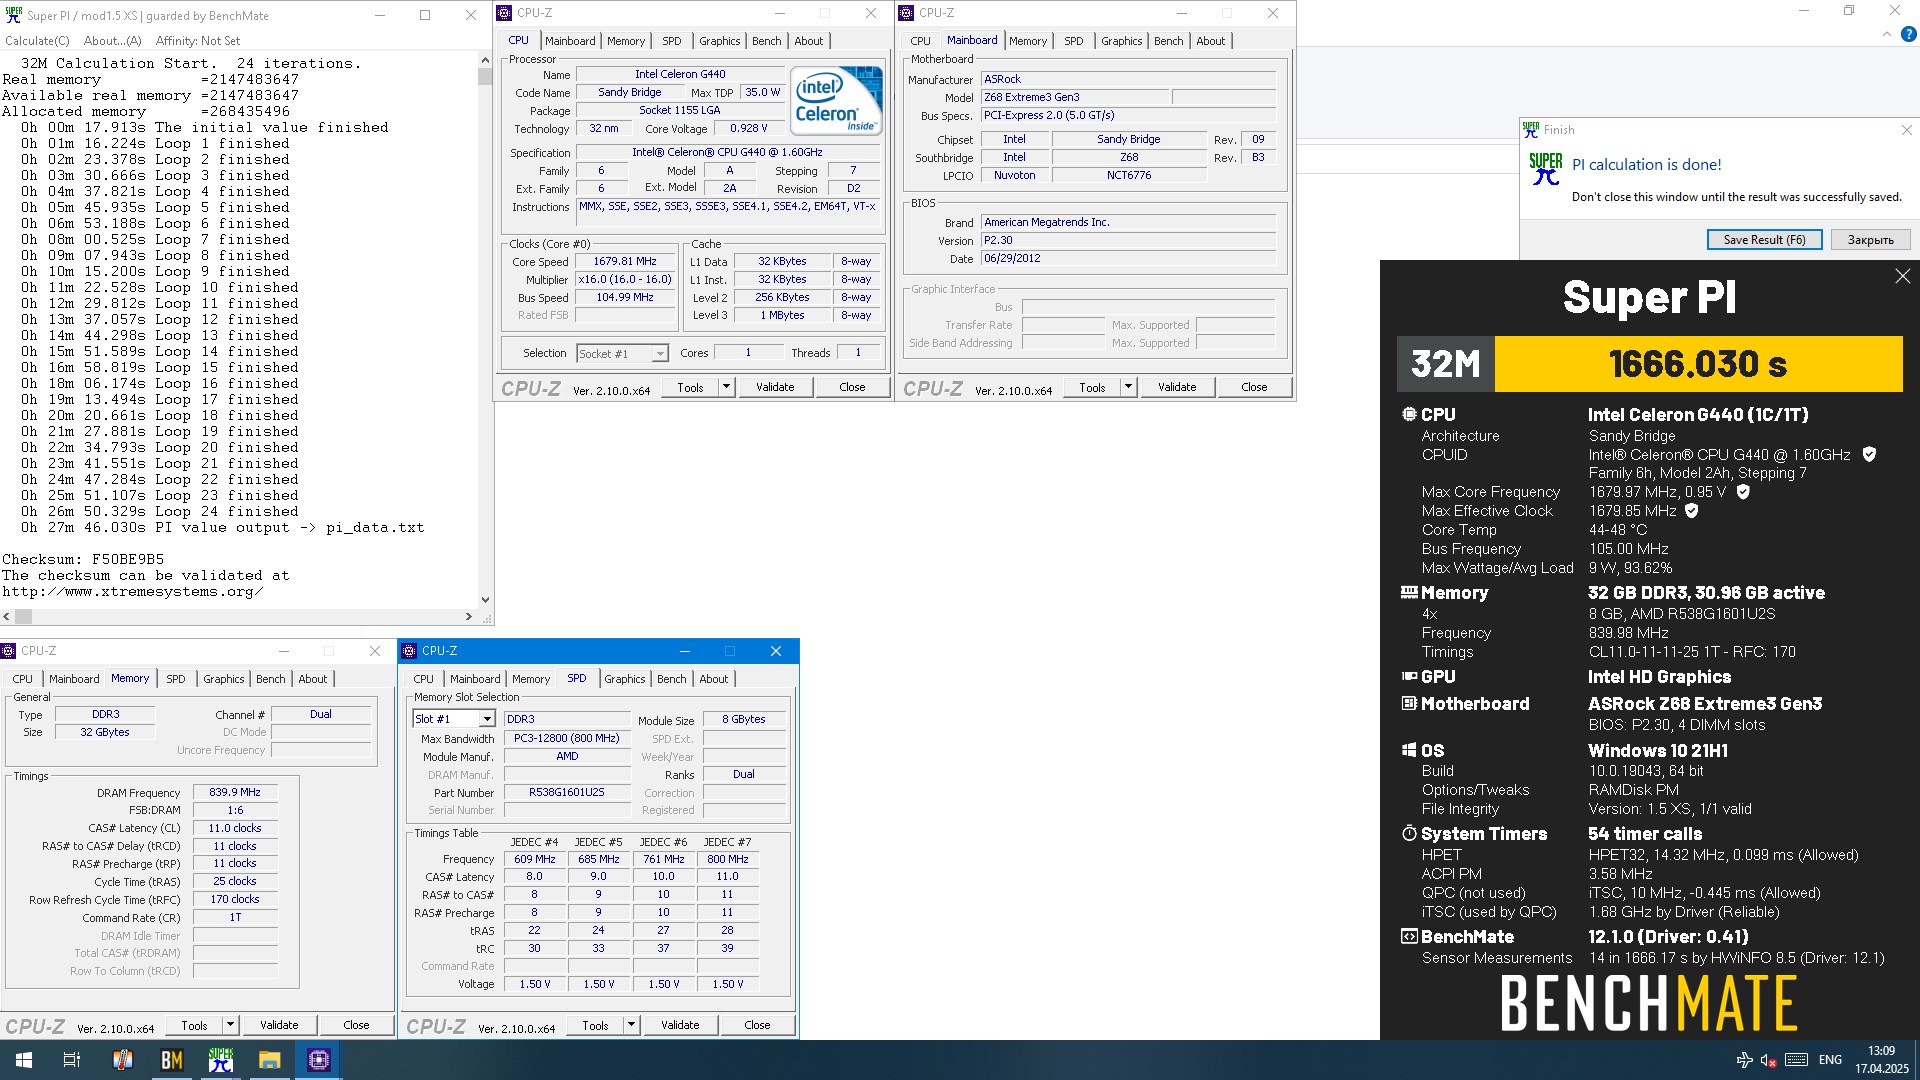Switch to Bench tab in CPU-tab CPU-Z window
Image resolution: width=1920 pixels, height=1080 pixels.
[x=767, y=41]
